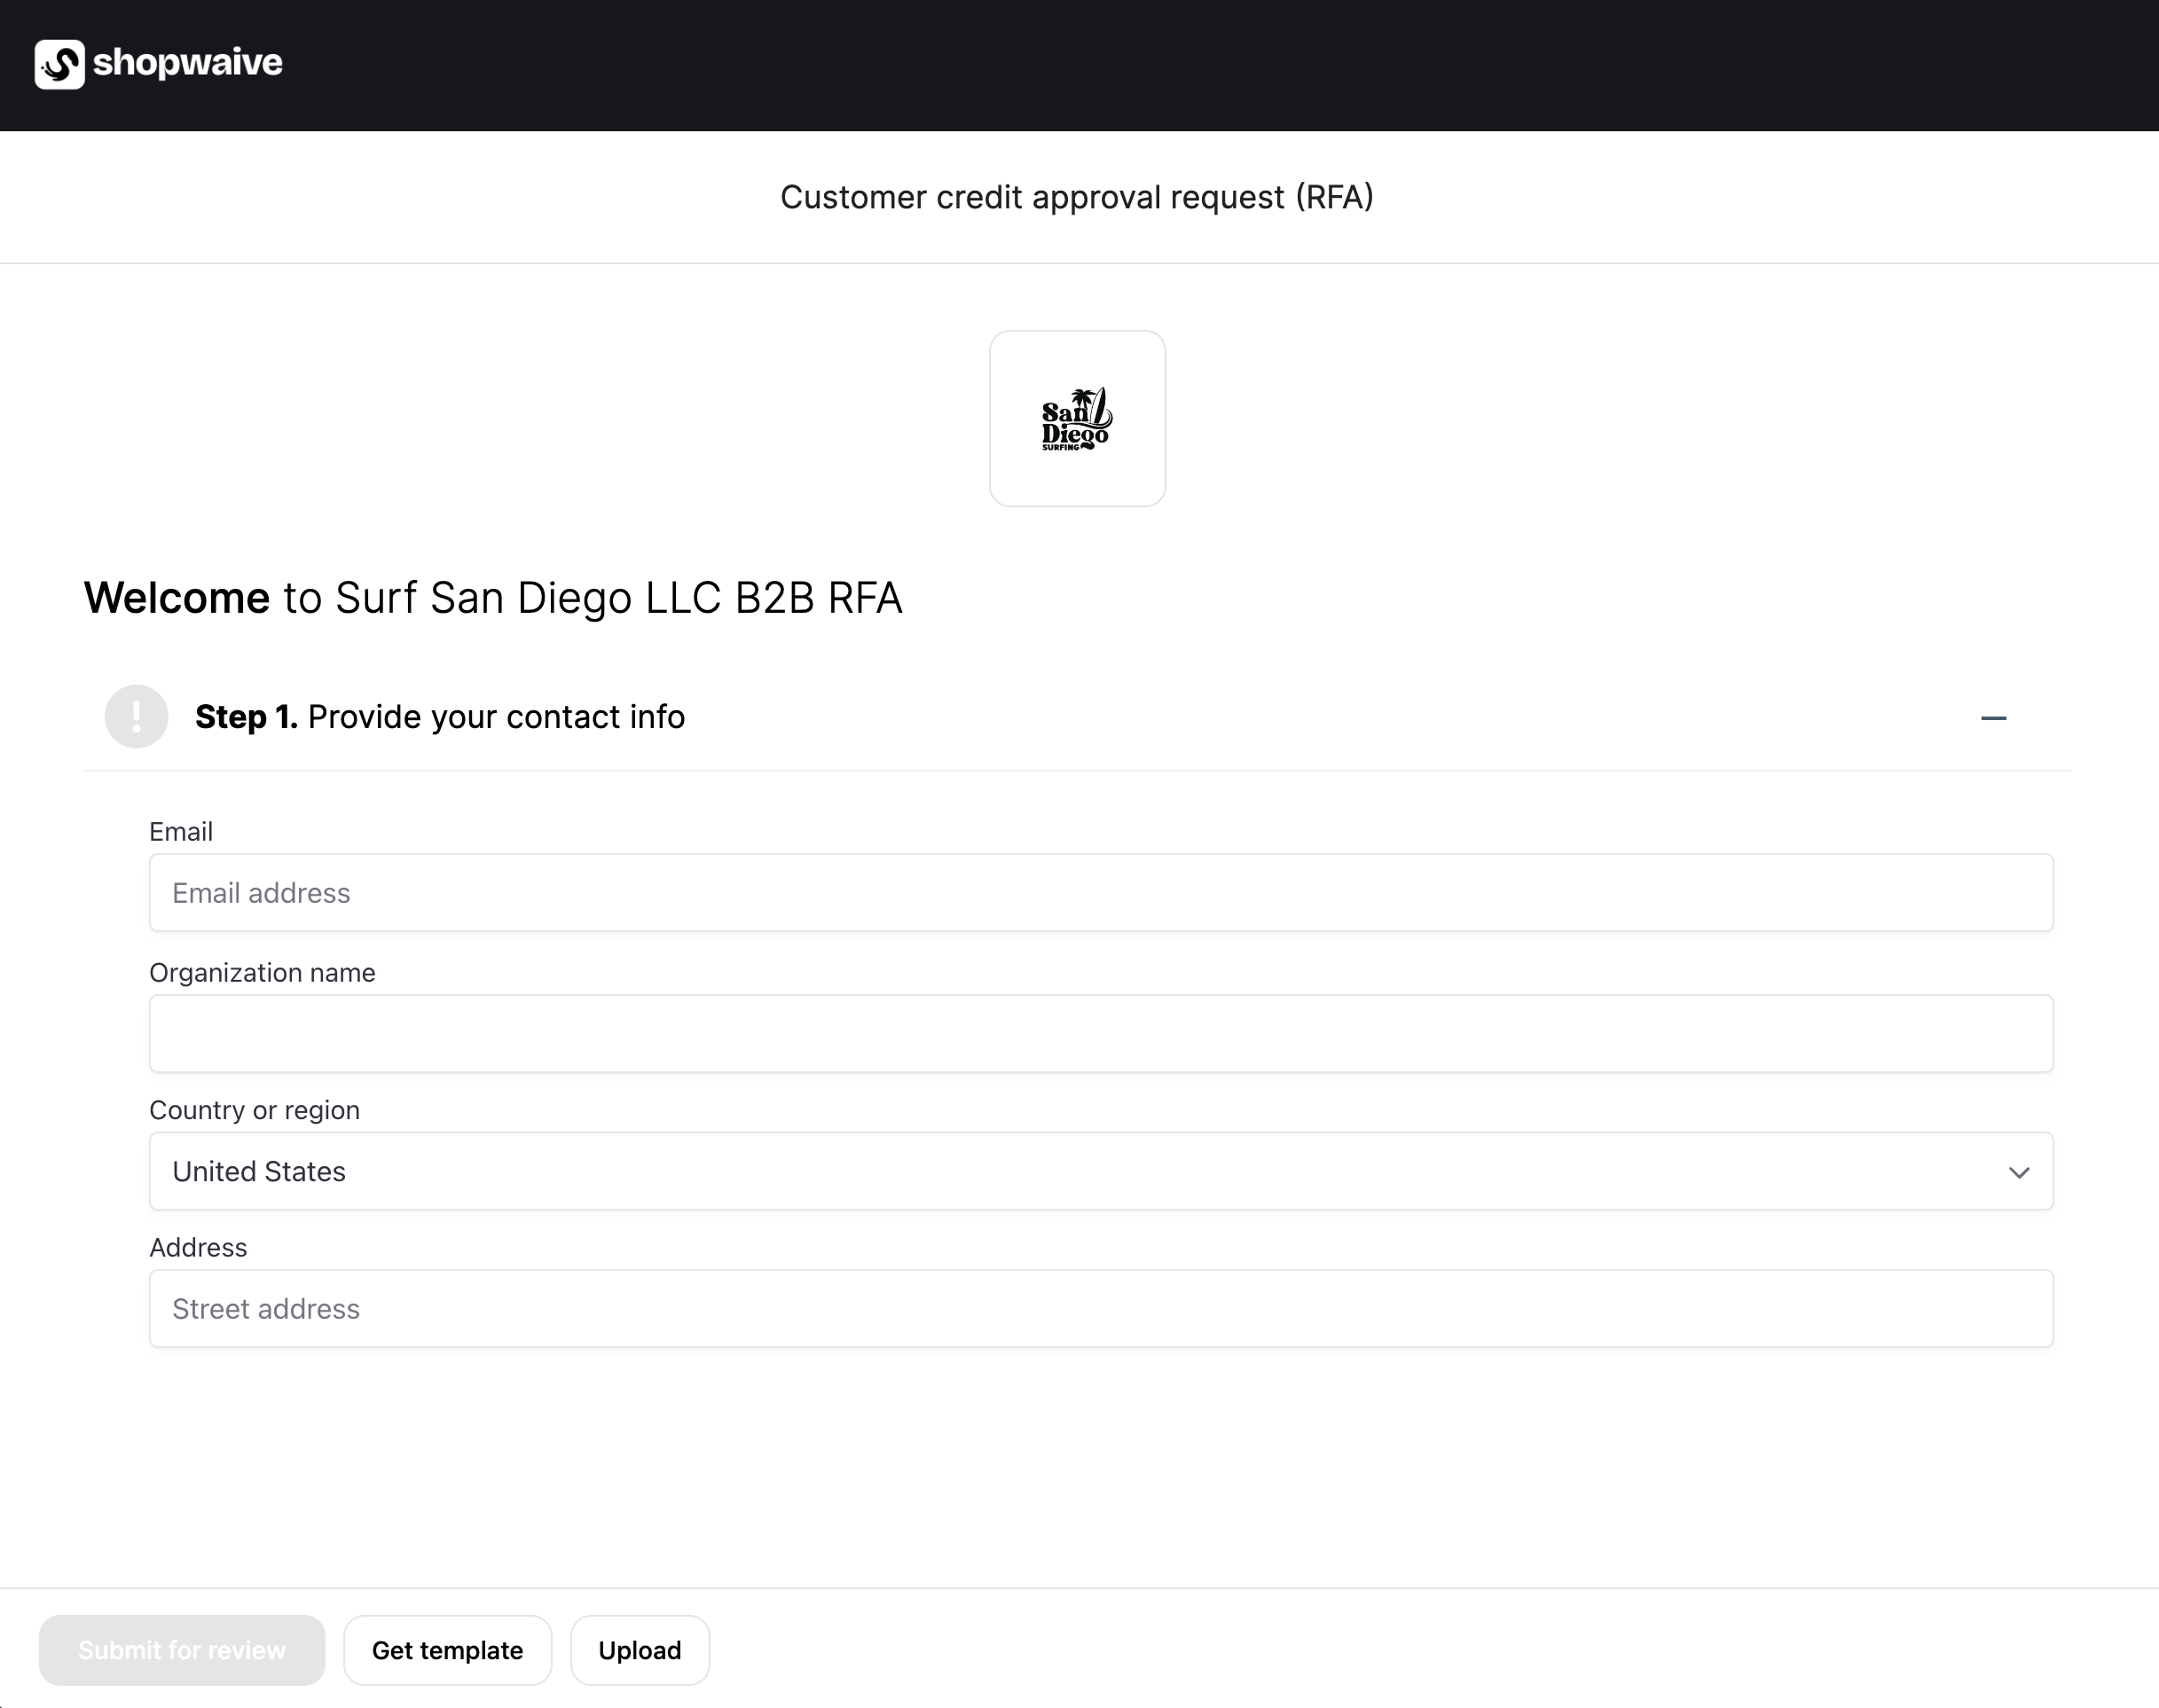2159x1708 pixels.
Task: Click the Shopwaive logo icon
Action: click(59, 64)
